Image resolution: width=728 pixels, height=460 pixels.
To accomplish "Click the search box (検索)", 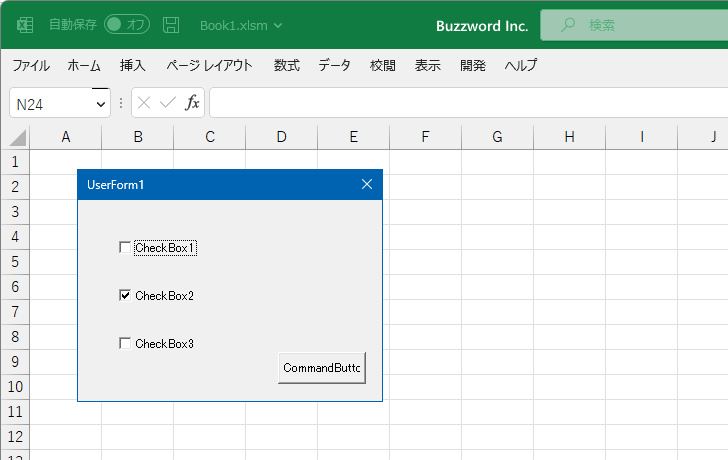I will pos(634,25).
